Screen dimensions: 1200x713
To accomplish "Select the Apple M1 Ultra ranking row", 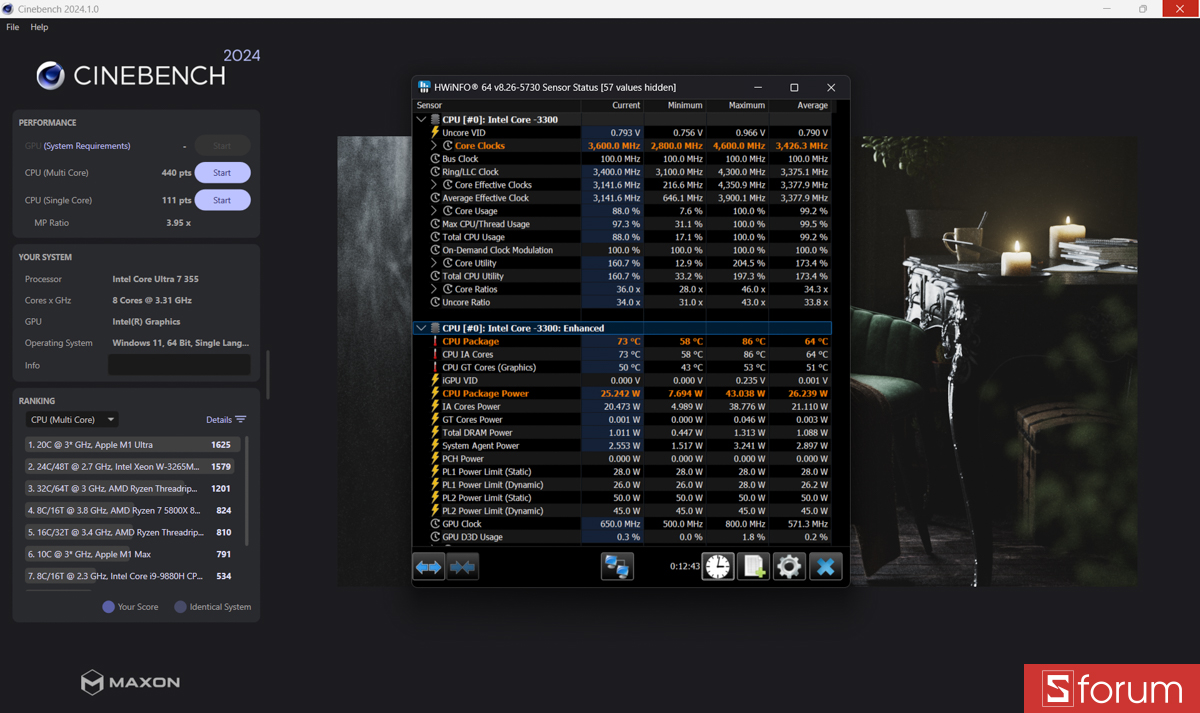I will pos(133,444).
